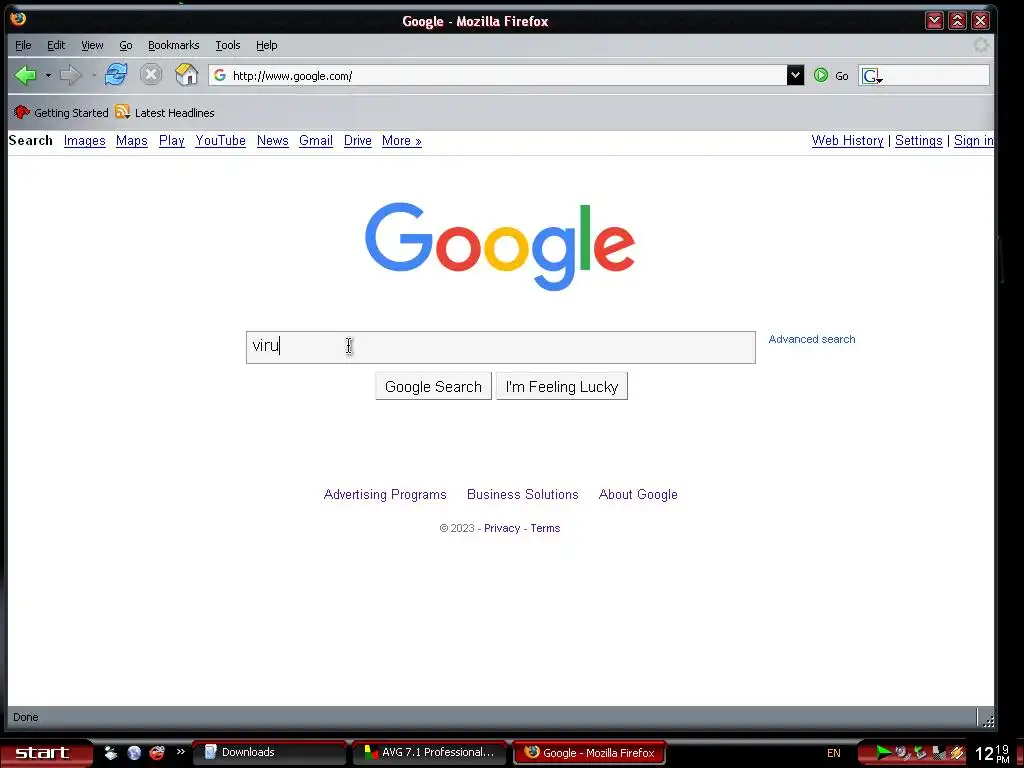Screen dimensions: 1024x768
Task: Open the Edit menu
Action: pyautogui.click(x=56, y=45)
